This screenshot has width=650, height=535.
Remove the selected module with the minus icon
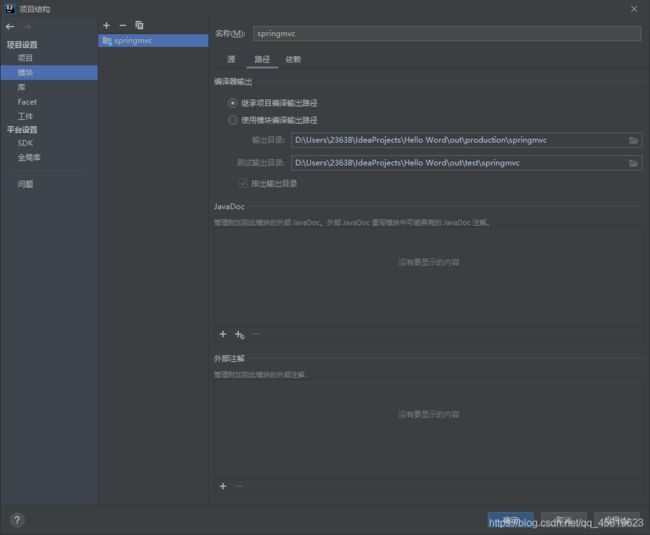pyautogui.click(x=123, y=25)
